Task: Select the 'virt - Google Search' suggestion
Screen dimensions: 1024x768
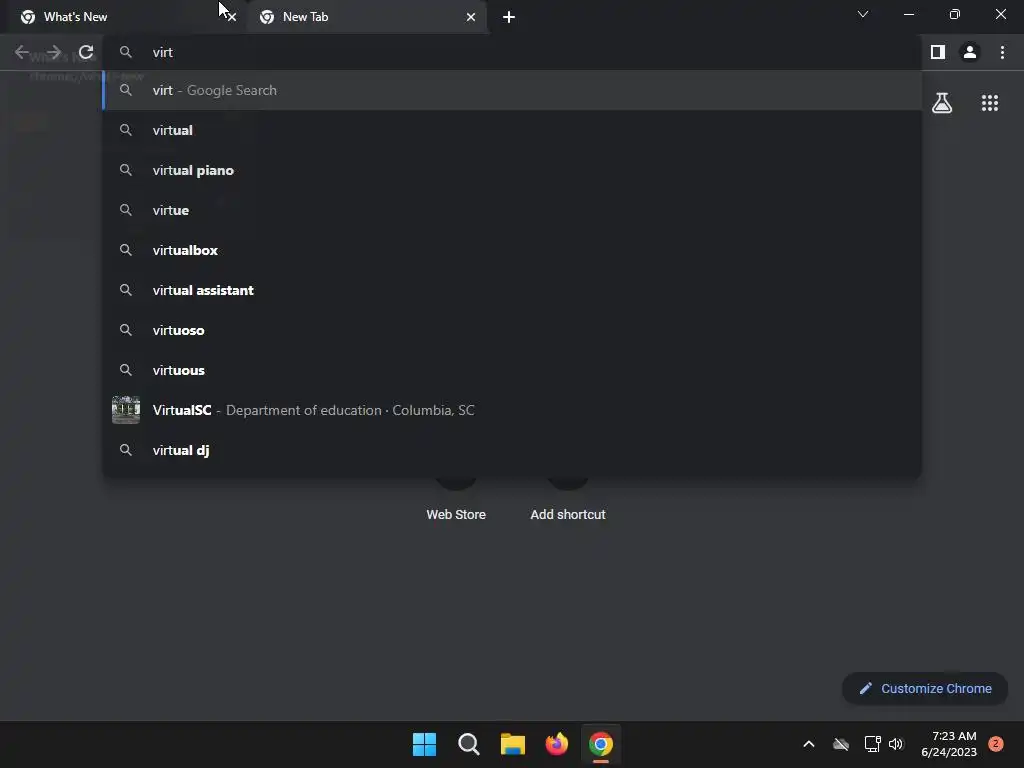Action: 513,90
